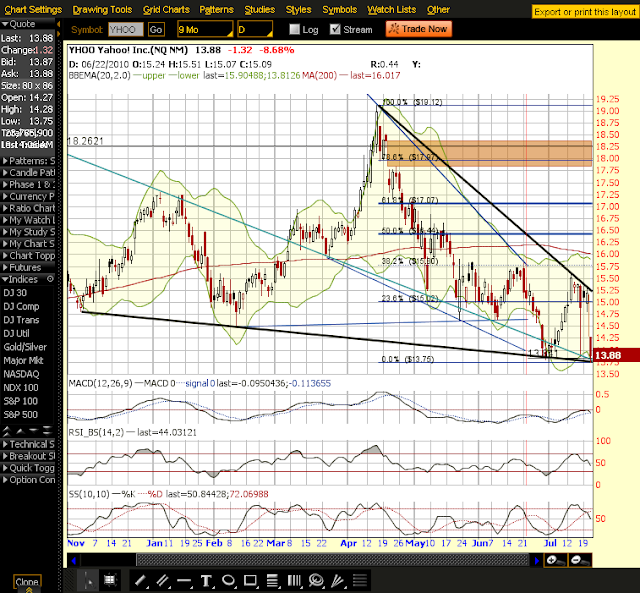
Task: Click the single up arrow in sidebar
Action: [x=20, y=431]
